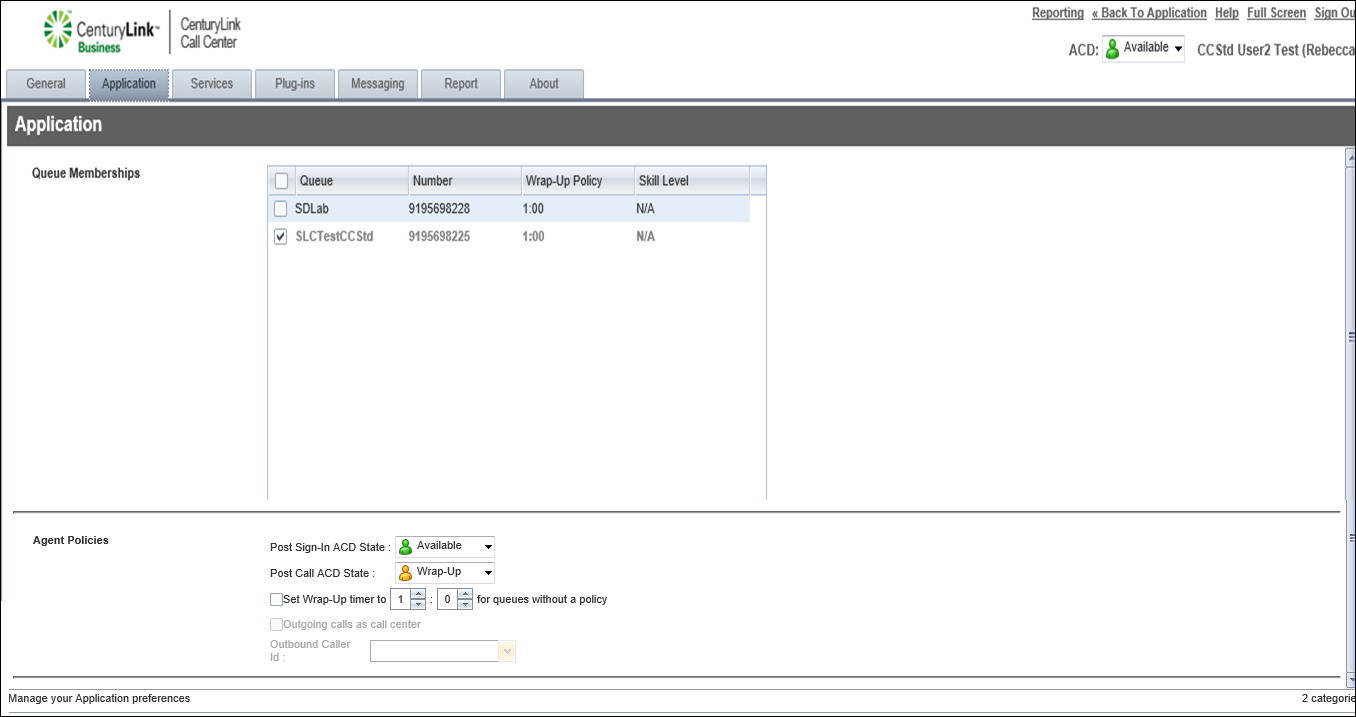The width and height of the screenshot is (1356, 717).
Task: Decrease the Wrap-Up timer minutes value
Action: (418, 605)
